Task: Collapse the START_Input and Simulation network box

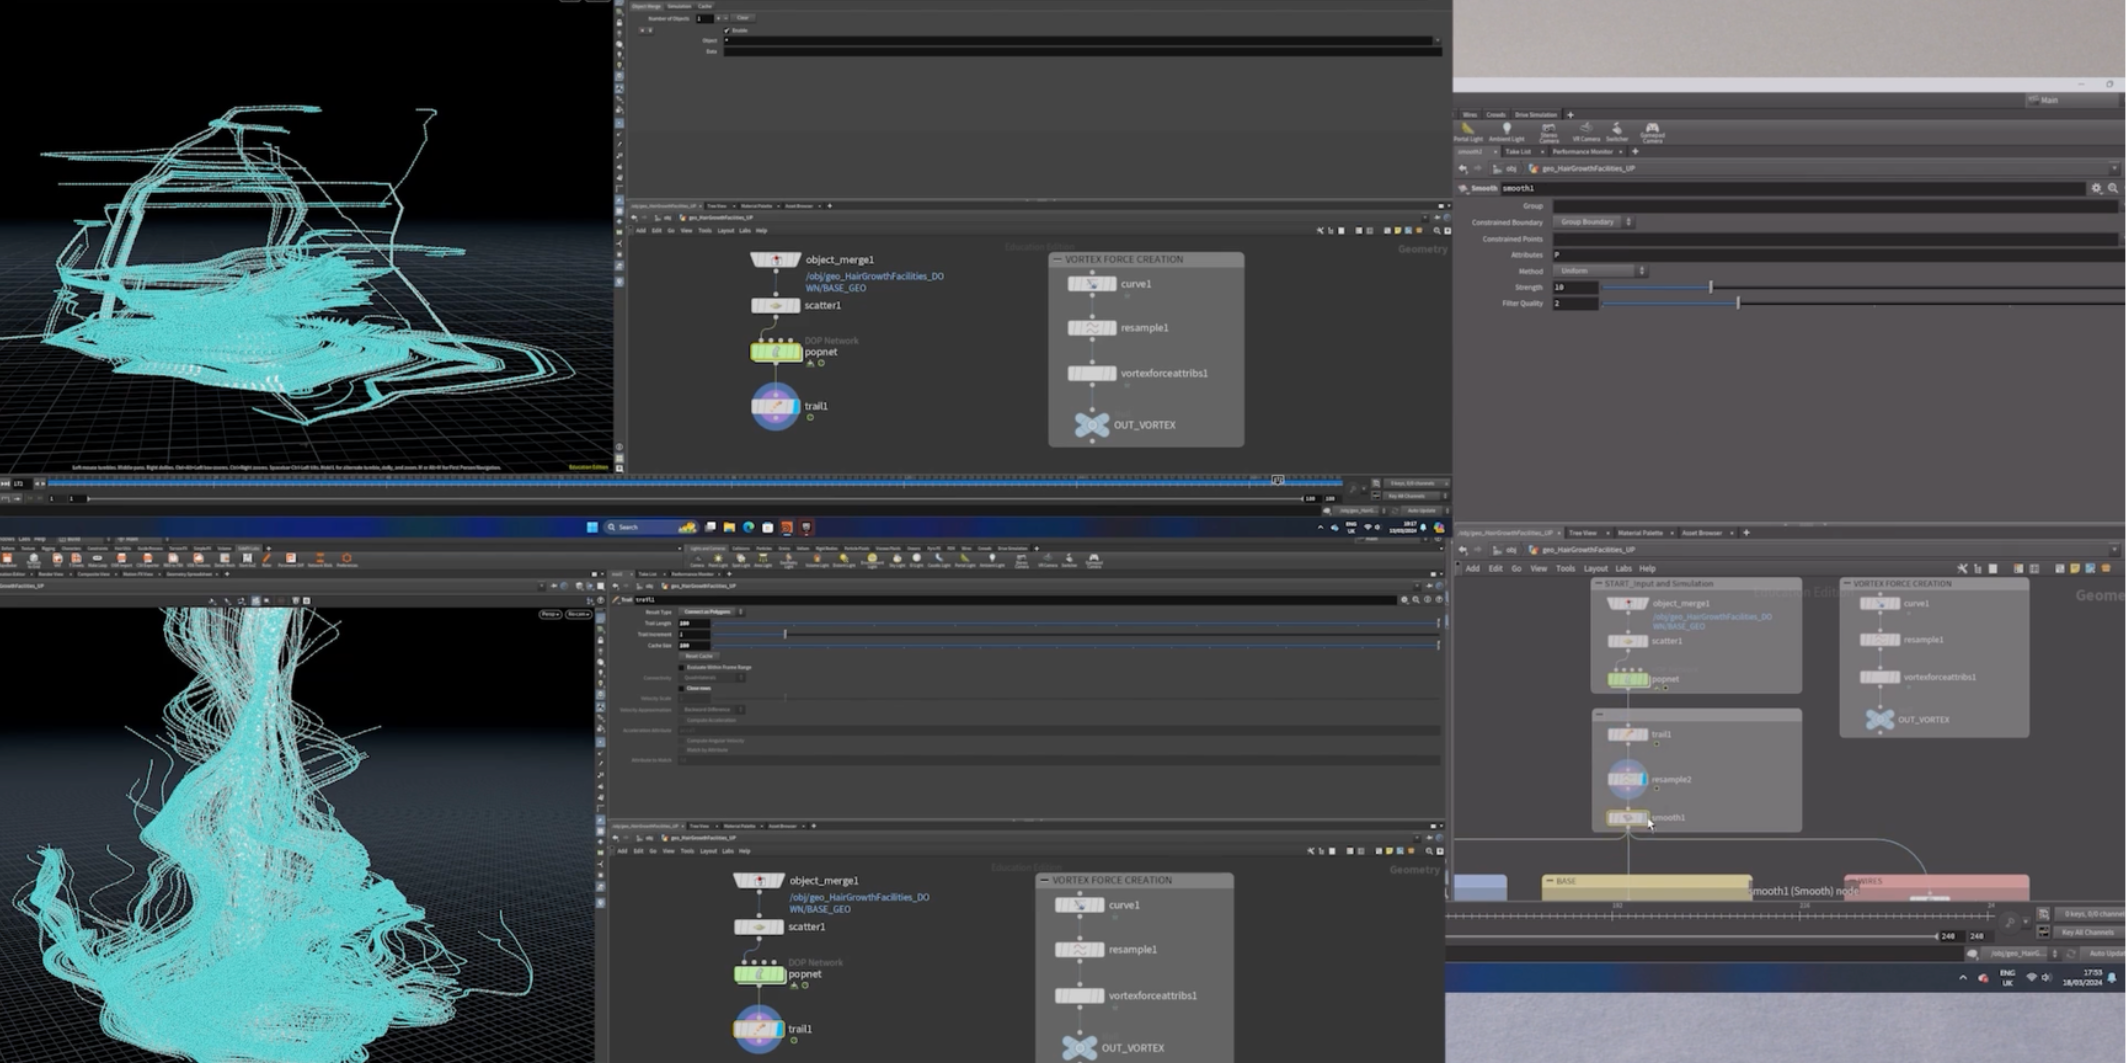Action: tap(1598, 584)
